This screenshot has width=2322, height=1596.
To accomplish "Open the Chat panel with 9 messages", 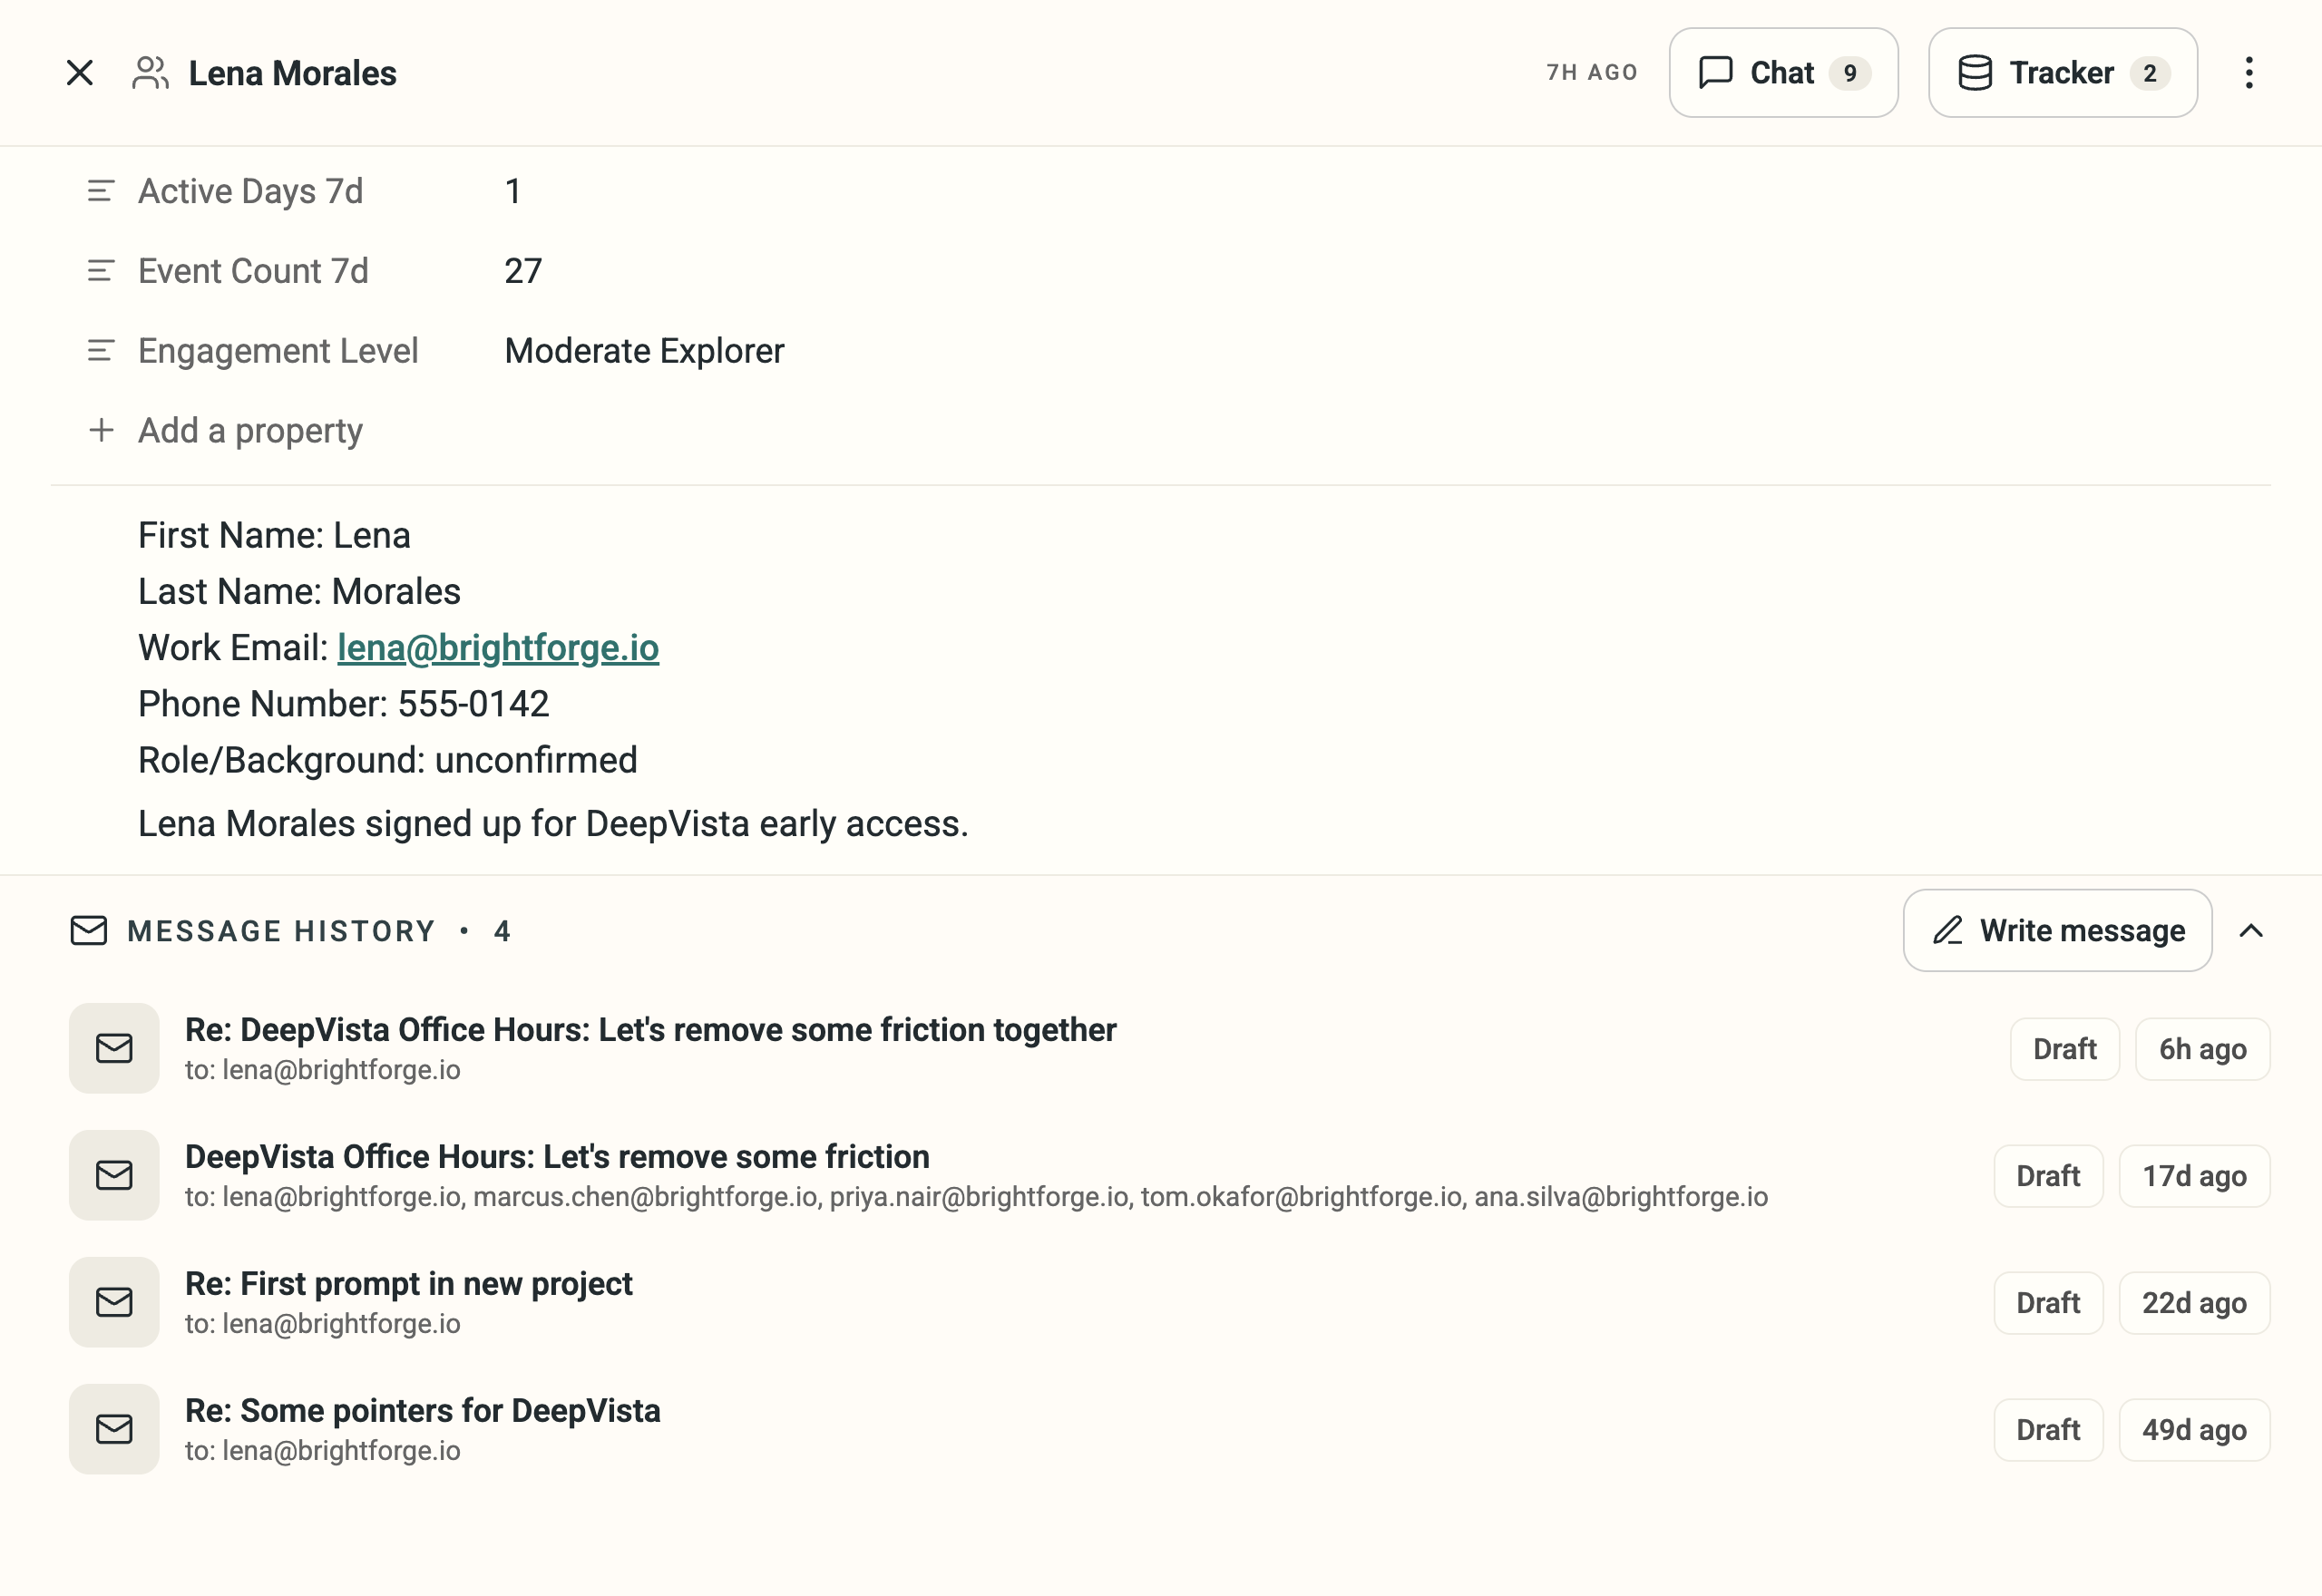I will tap(1783, 73).
